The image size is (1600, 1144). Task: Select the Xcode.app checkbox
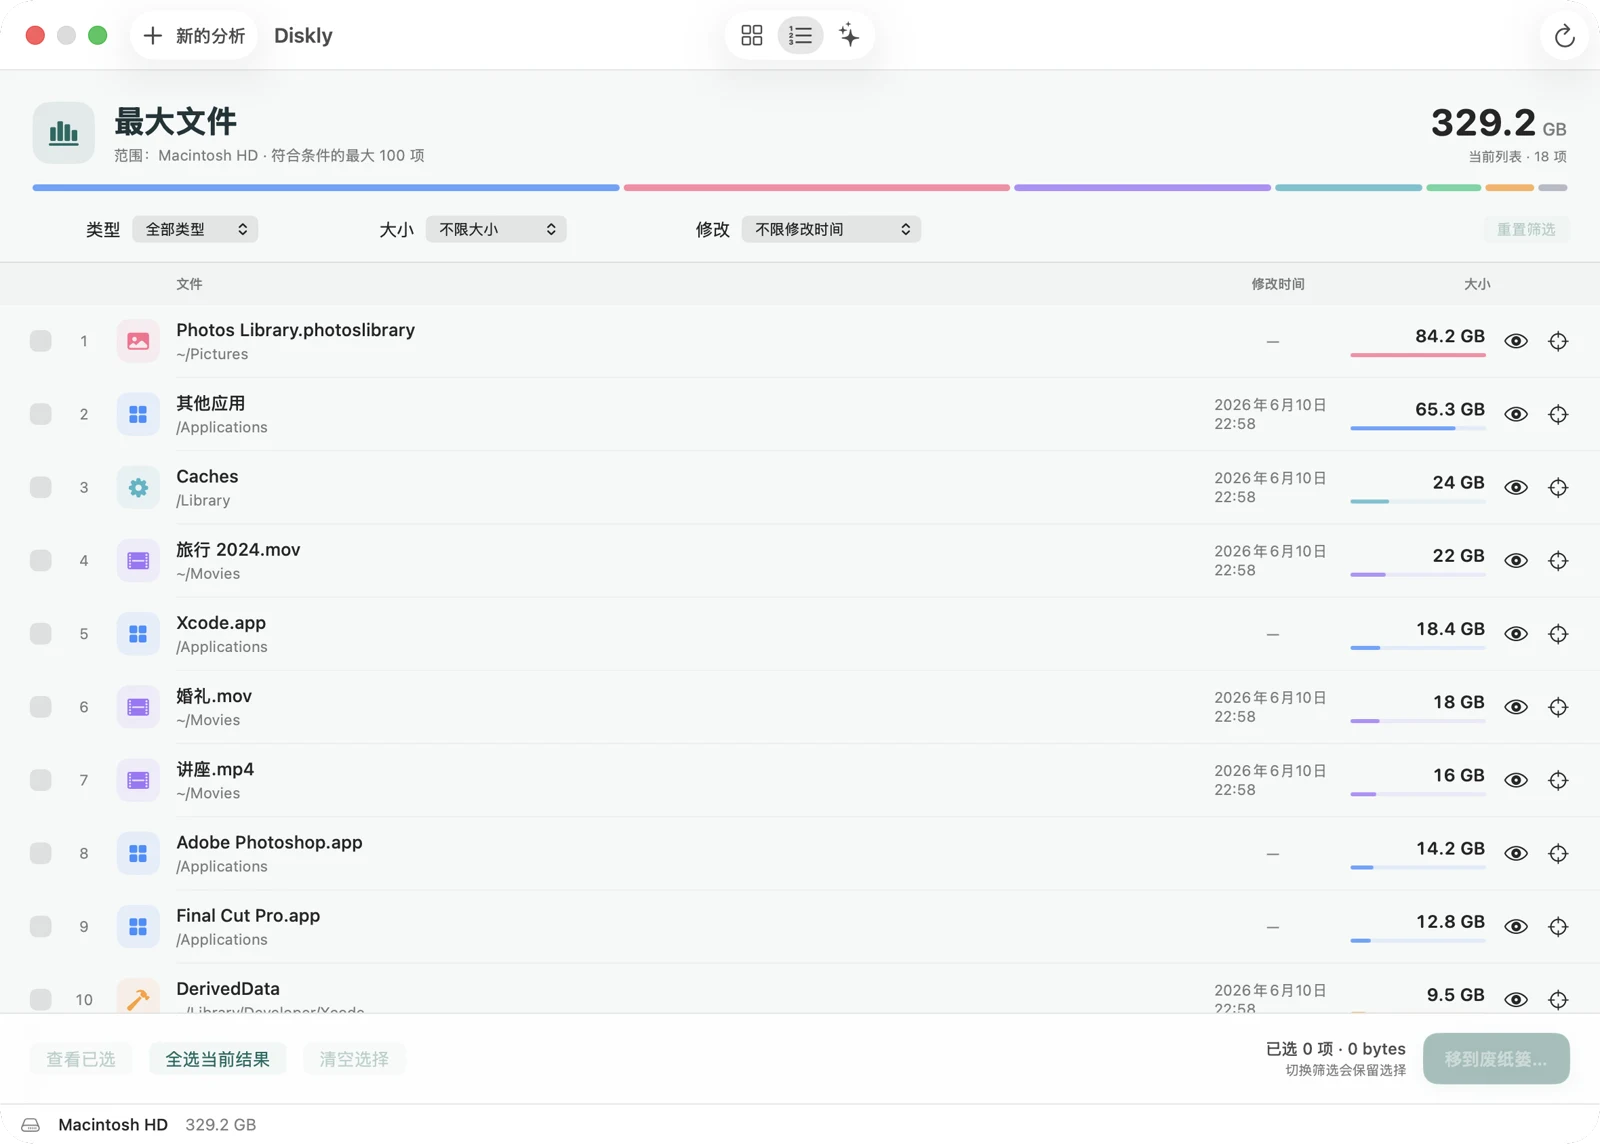[x=41, y=634]
